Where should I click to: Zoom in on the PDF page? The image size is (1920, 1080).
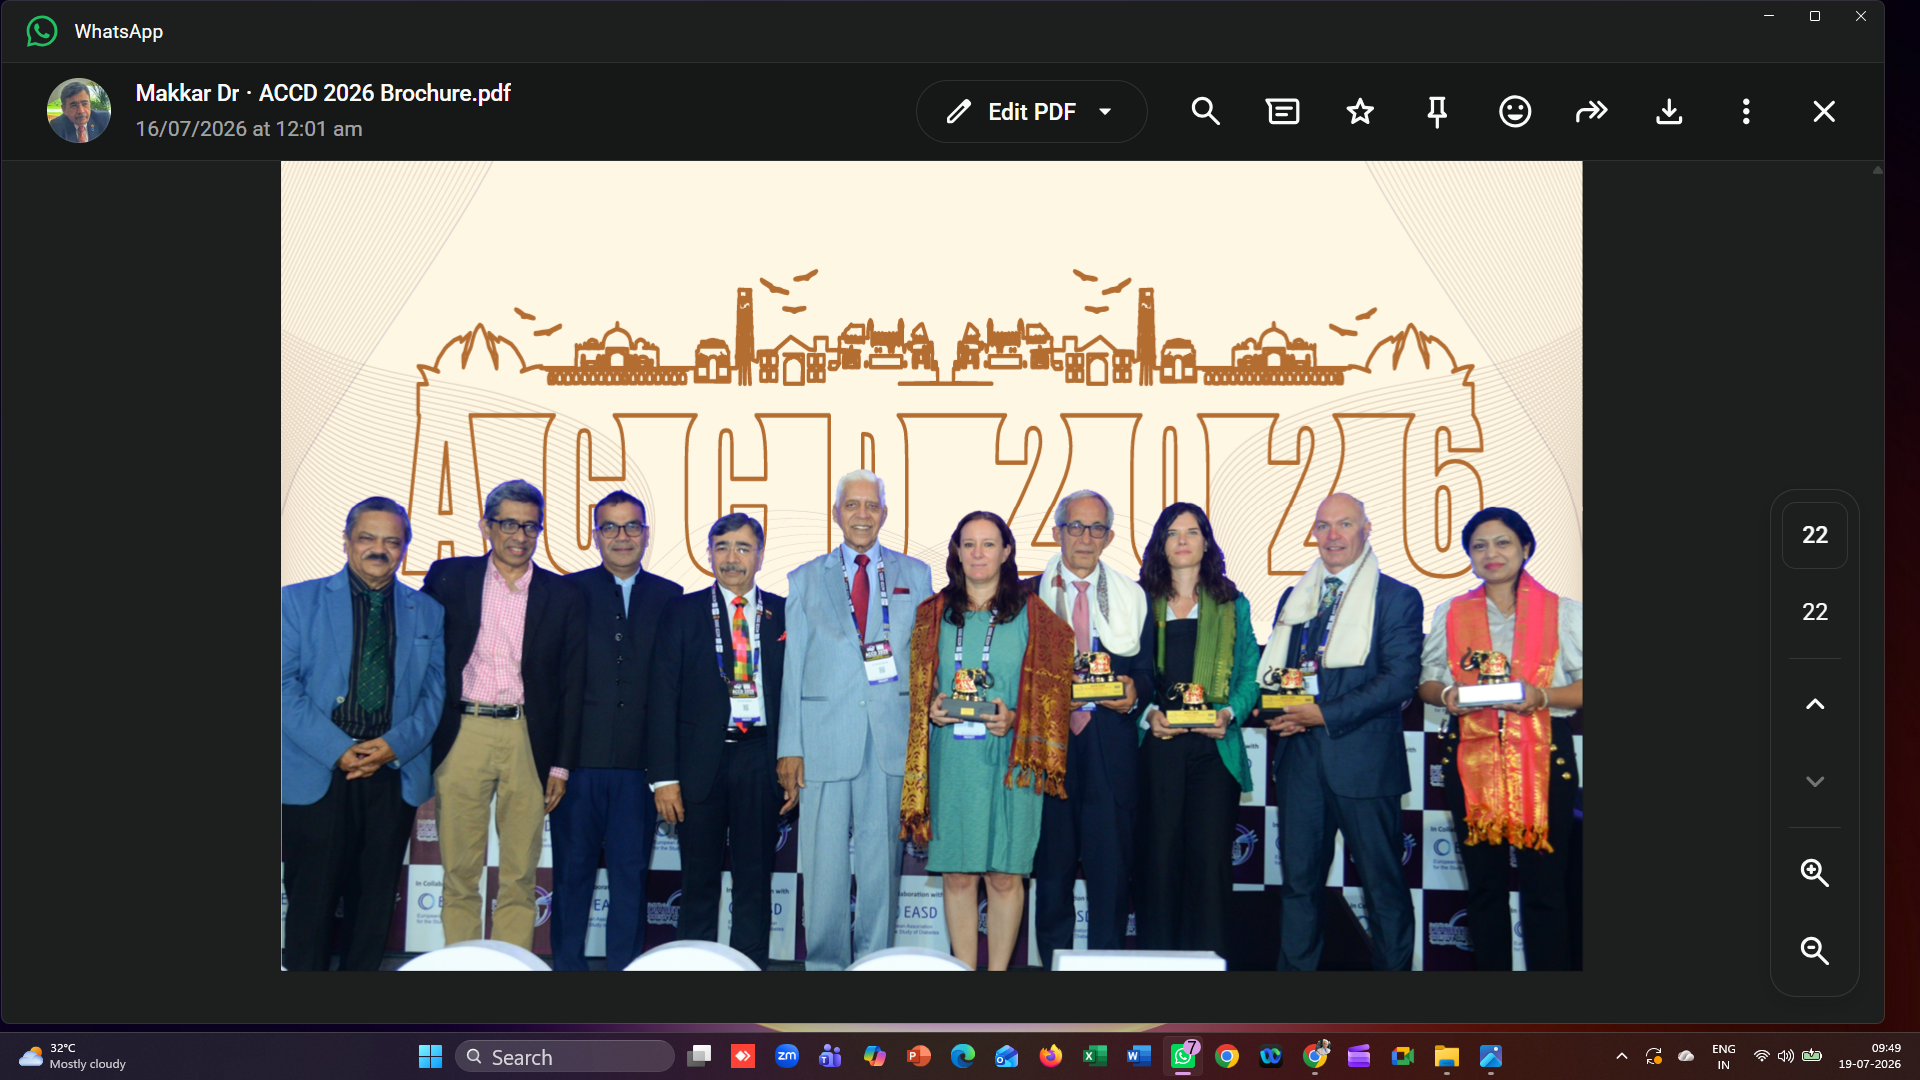pyautogui.click(x=1815, y=873)
